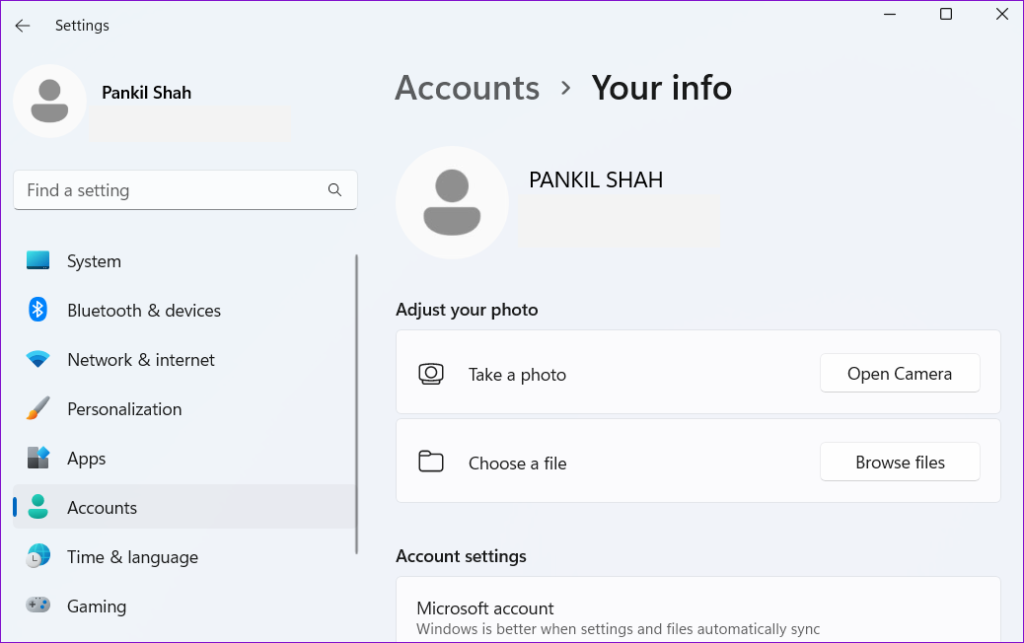Open the Apps settings icon

click(37, 458)
